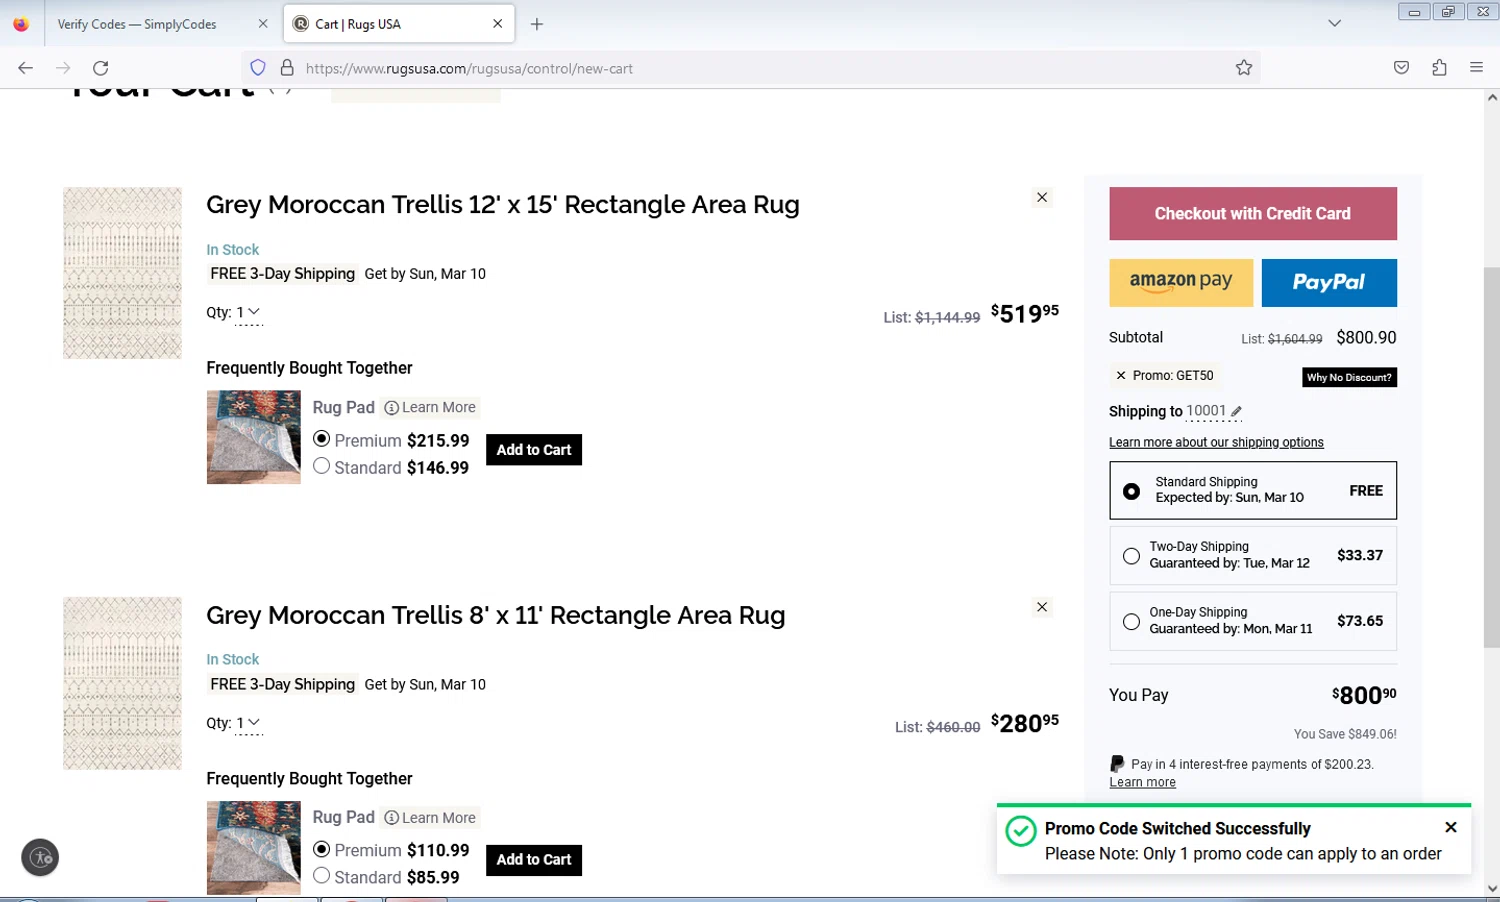Pay using PayPal button

(1329, 282)
